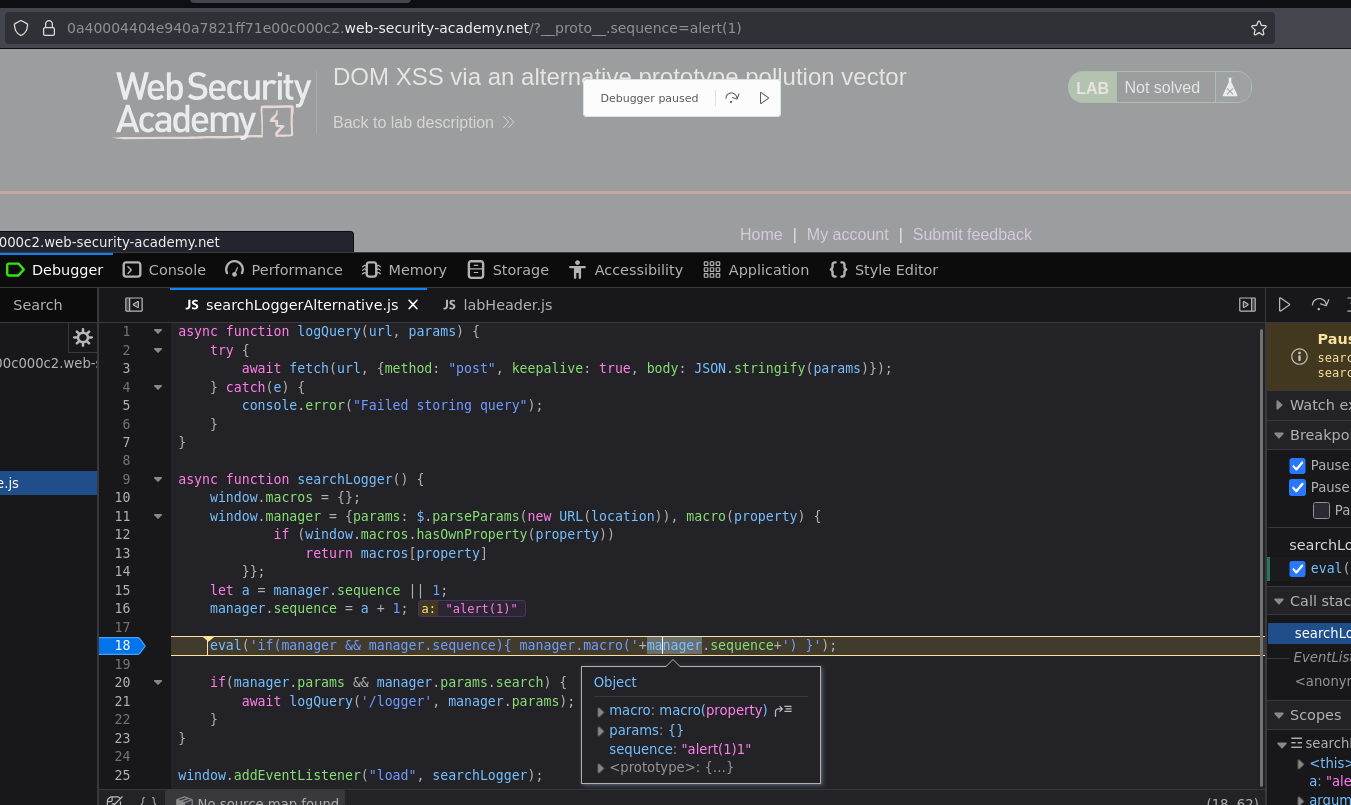Collapse the breakpoints pane with the right toggle icon
This screenshot has width=1351, height=805.
point(1247,305)
